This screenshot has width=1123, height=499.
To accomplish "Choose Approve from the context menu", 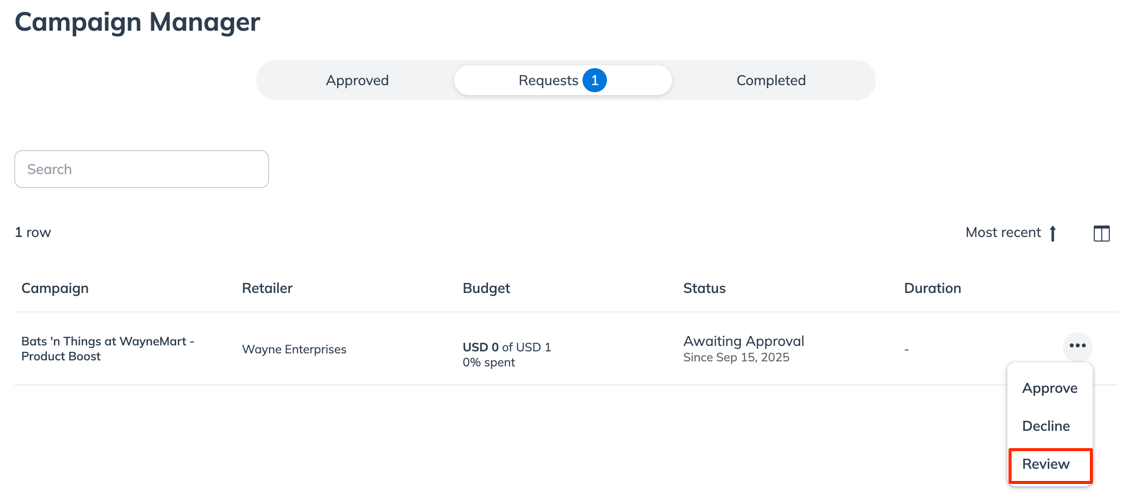I will pyautogui.click(x=1049, y=388).
